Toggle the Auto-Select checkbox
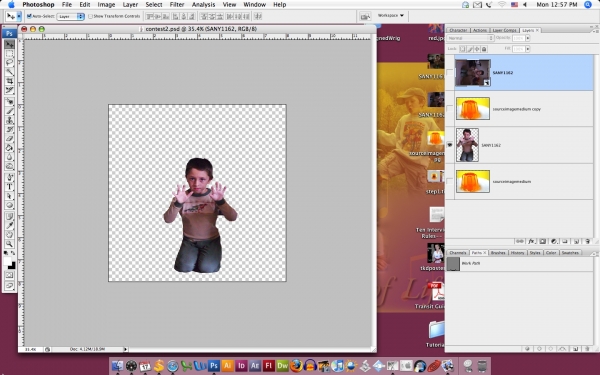This screenshot has height=375, width=600. click(29, 16)
